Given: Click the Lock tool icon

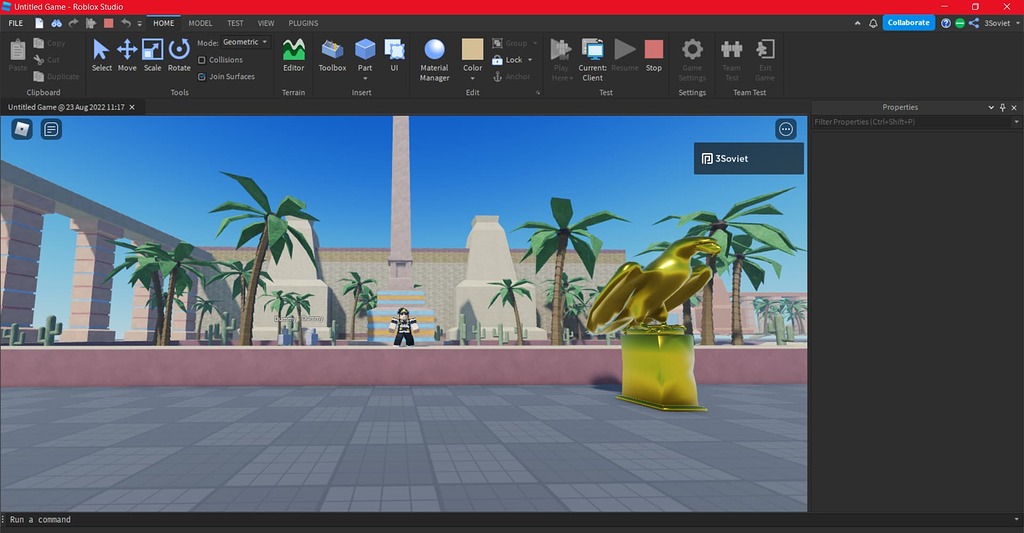Looking at the screenshot, I should [x=497, y=60].
